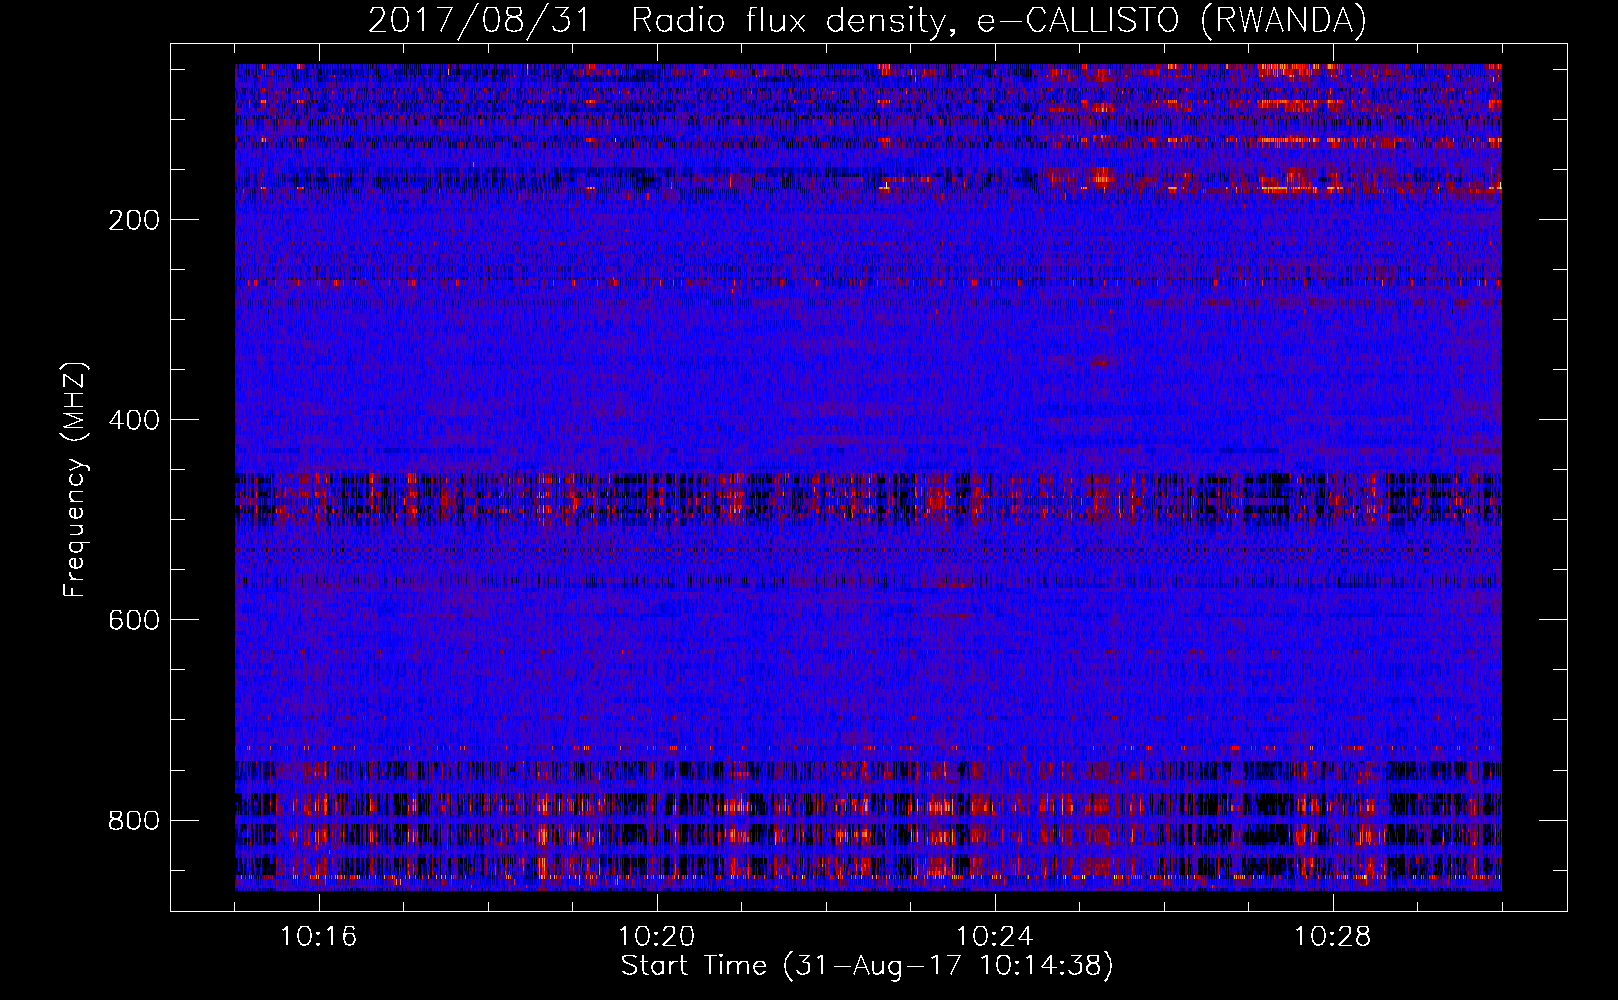Click the 10:24 time tick label
Image resolution: width=1618 pixels, height=1000 pixels.
pyautogui.click(x=994, y=937)
